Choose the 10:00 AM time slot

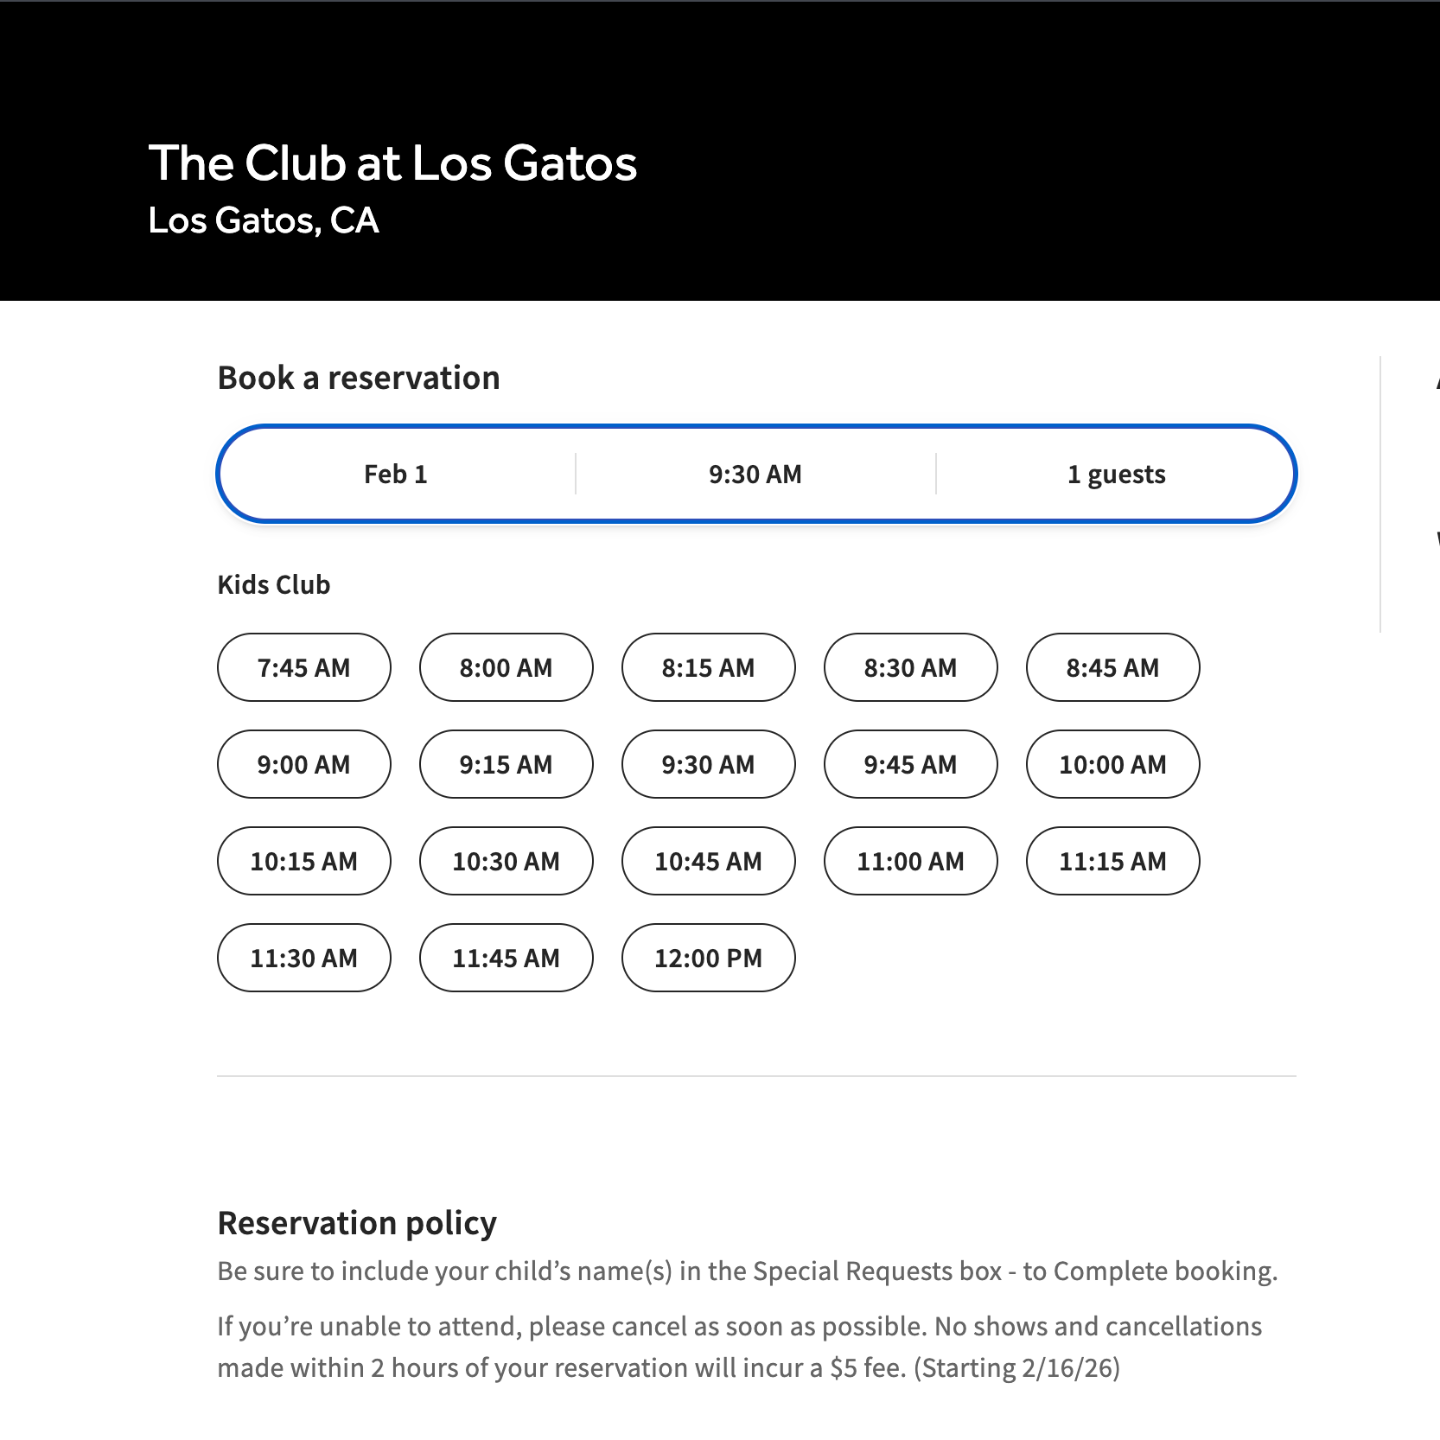click(x=1112, y=764)
